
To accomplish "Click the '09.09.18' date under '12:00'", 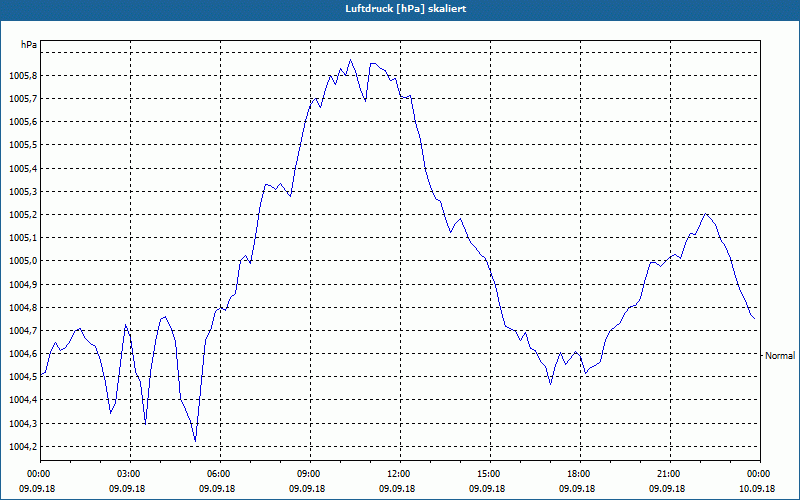I will coord(397,488).
